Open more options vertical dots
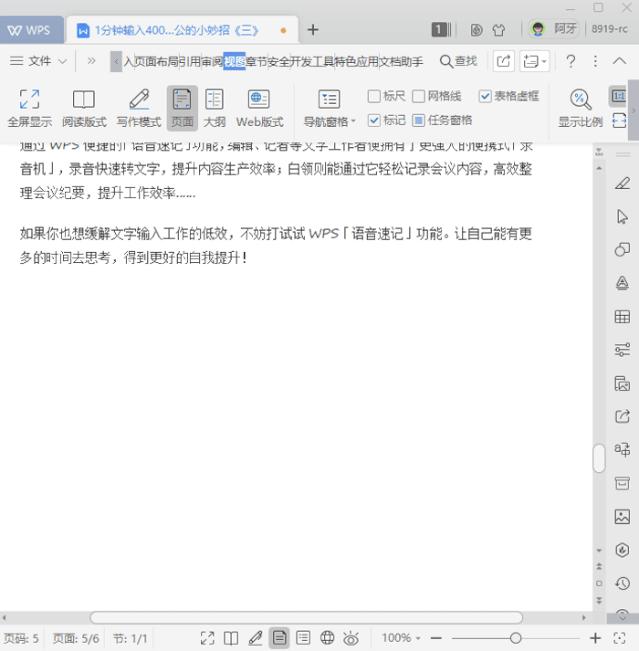639x651 pixels. pos(595,61)
